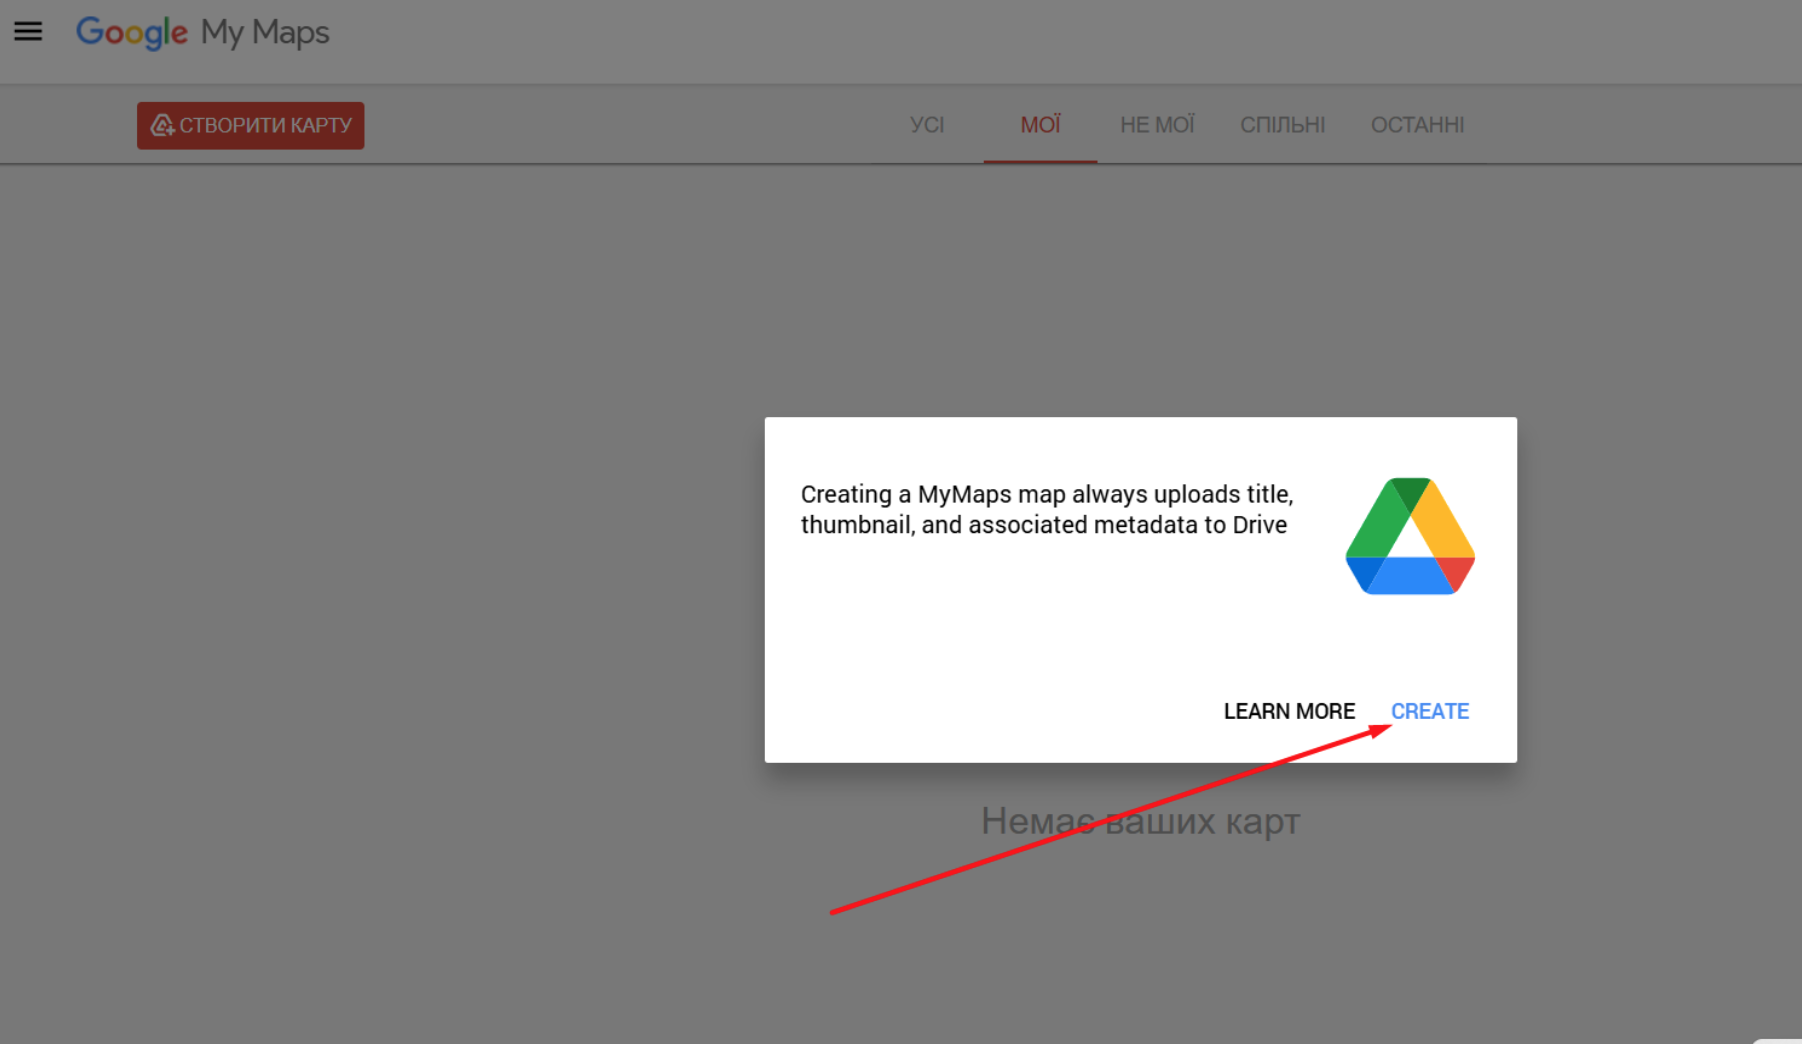Click the colorful Google logo
Screen dimensions: 1802x1044
(x=132, y=32)
